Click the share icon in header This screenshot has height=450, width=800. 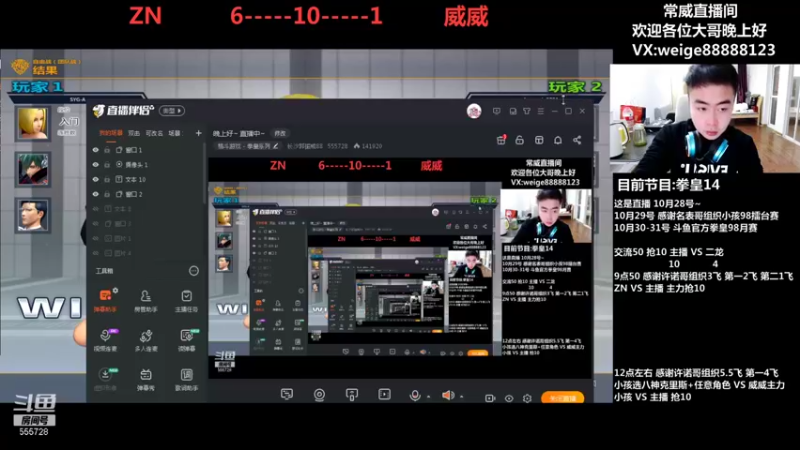pos(577,140)
